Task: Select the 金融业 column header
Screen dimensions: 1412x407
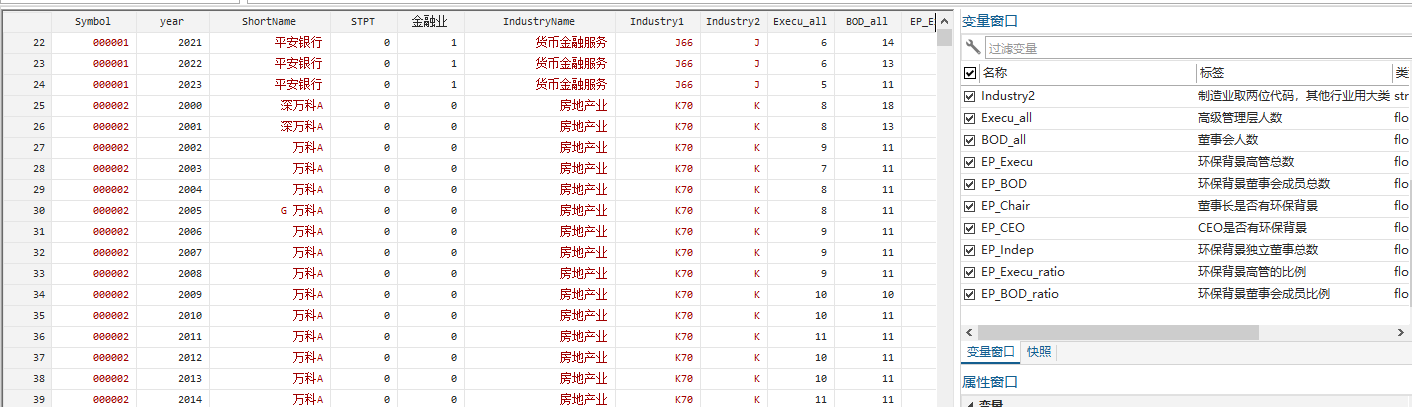Action: point(430,21)
